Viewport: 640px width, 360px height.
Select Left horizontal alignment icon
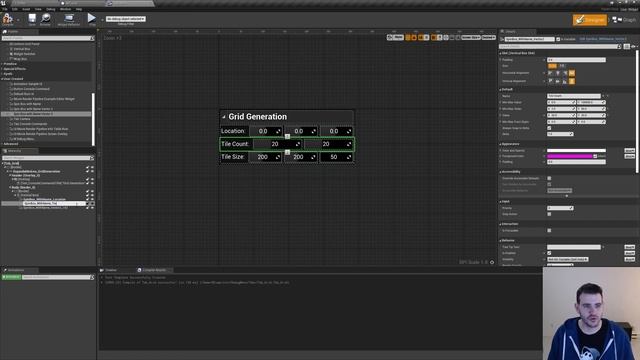550,73
